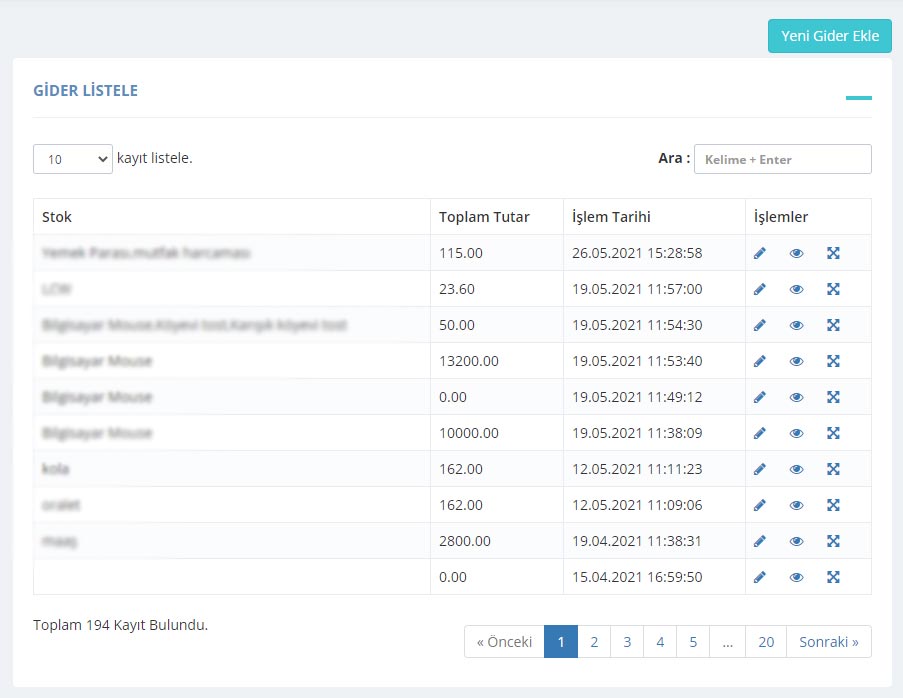This screenshot has height=698, width=903.
Task: Edit the 12.05.2021 11:11:23 expense
Action: tap(760, 469)
